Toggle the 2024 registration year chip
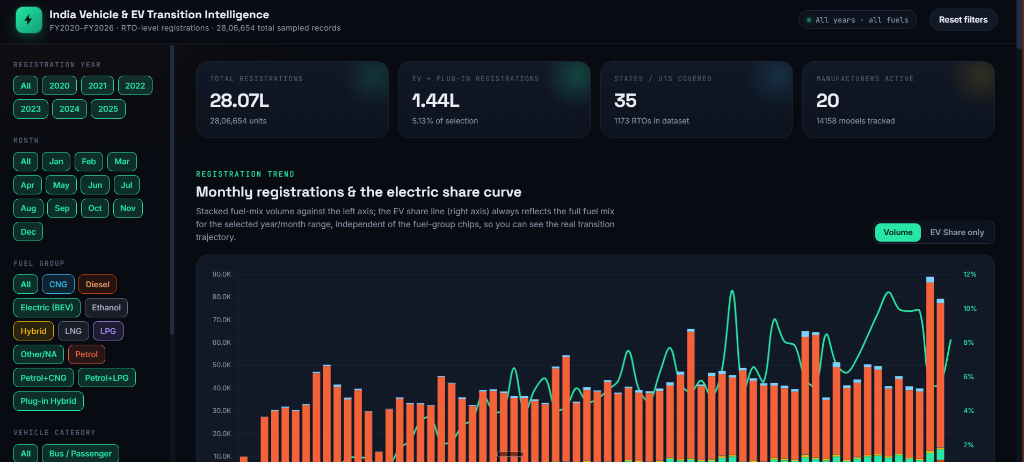1024x462 pixels. coord(69,109)
